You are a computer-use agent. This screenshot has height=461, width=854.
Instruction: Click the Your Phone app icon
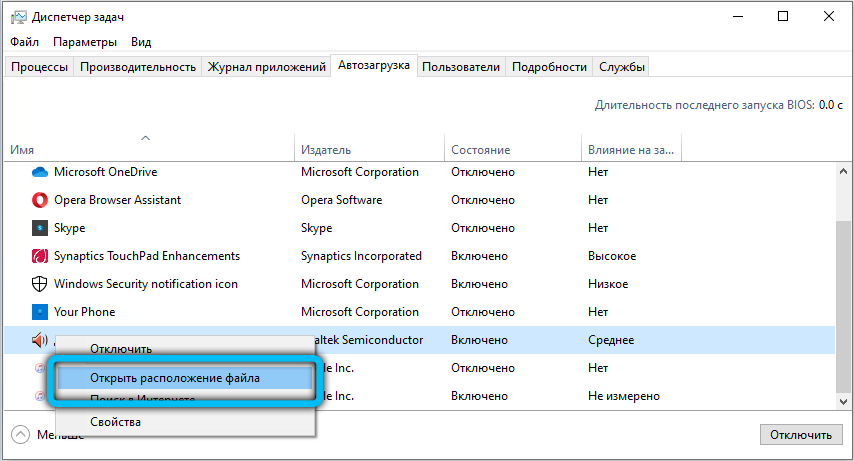coord(40,312)
